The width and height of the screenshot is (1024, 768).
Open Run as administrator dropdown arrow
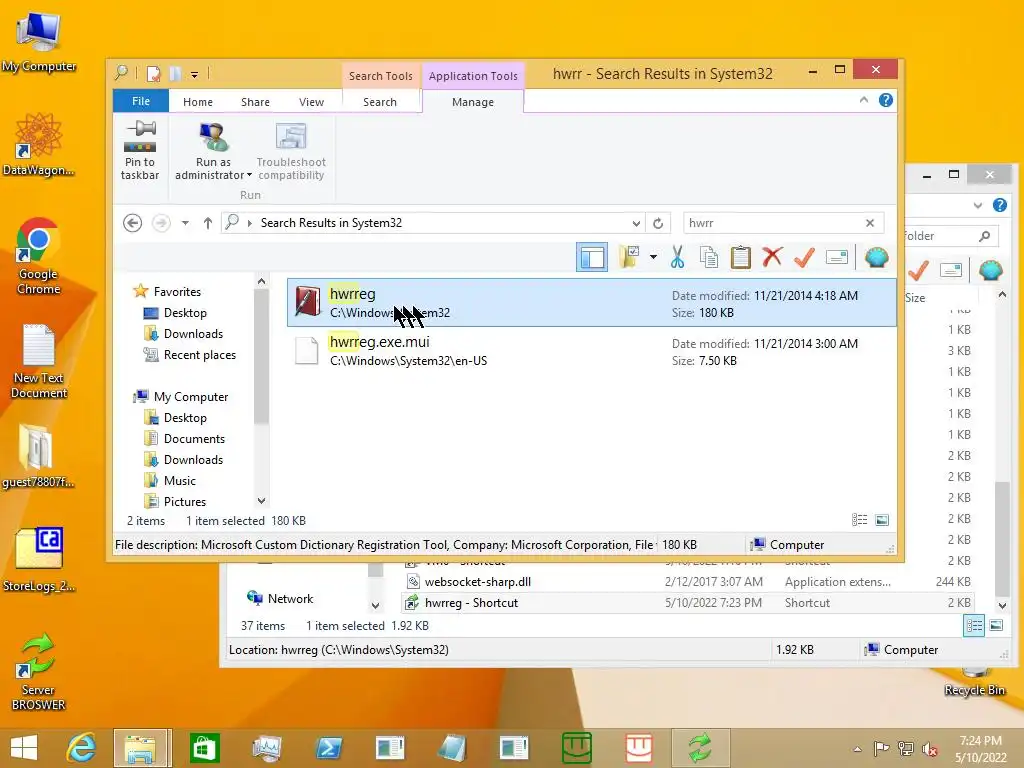tap(249, 175)
